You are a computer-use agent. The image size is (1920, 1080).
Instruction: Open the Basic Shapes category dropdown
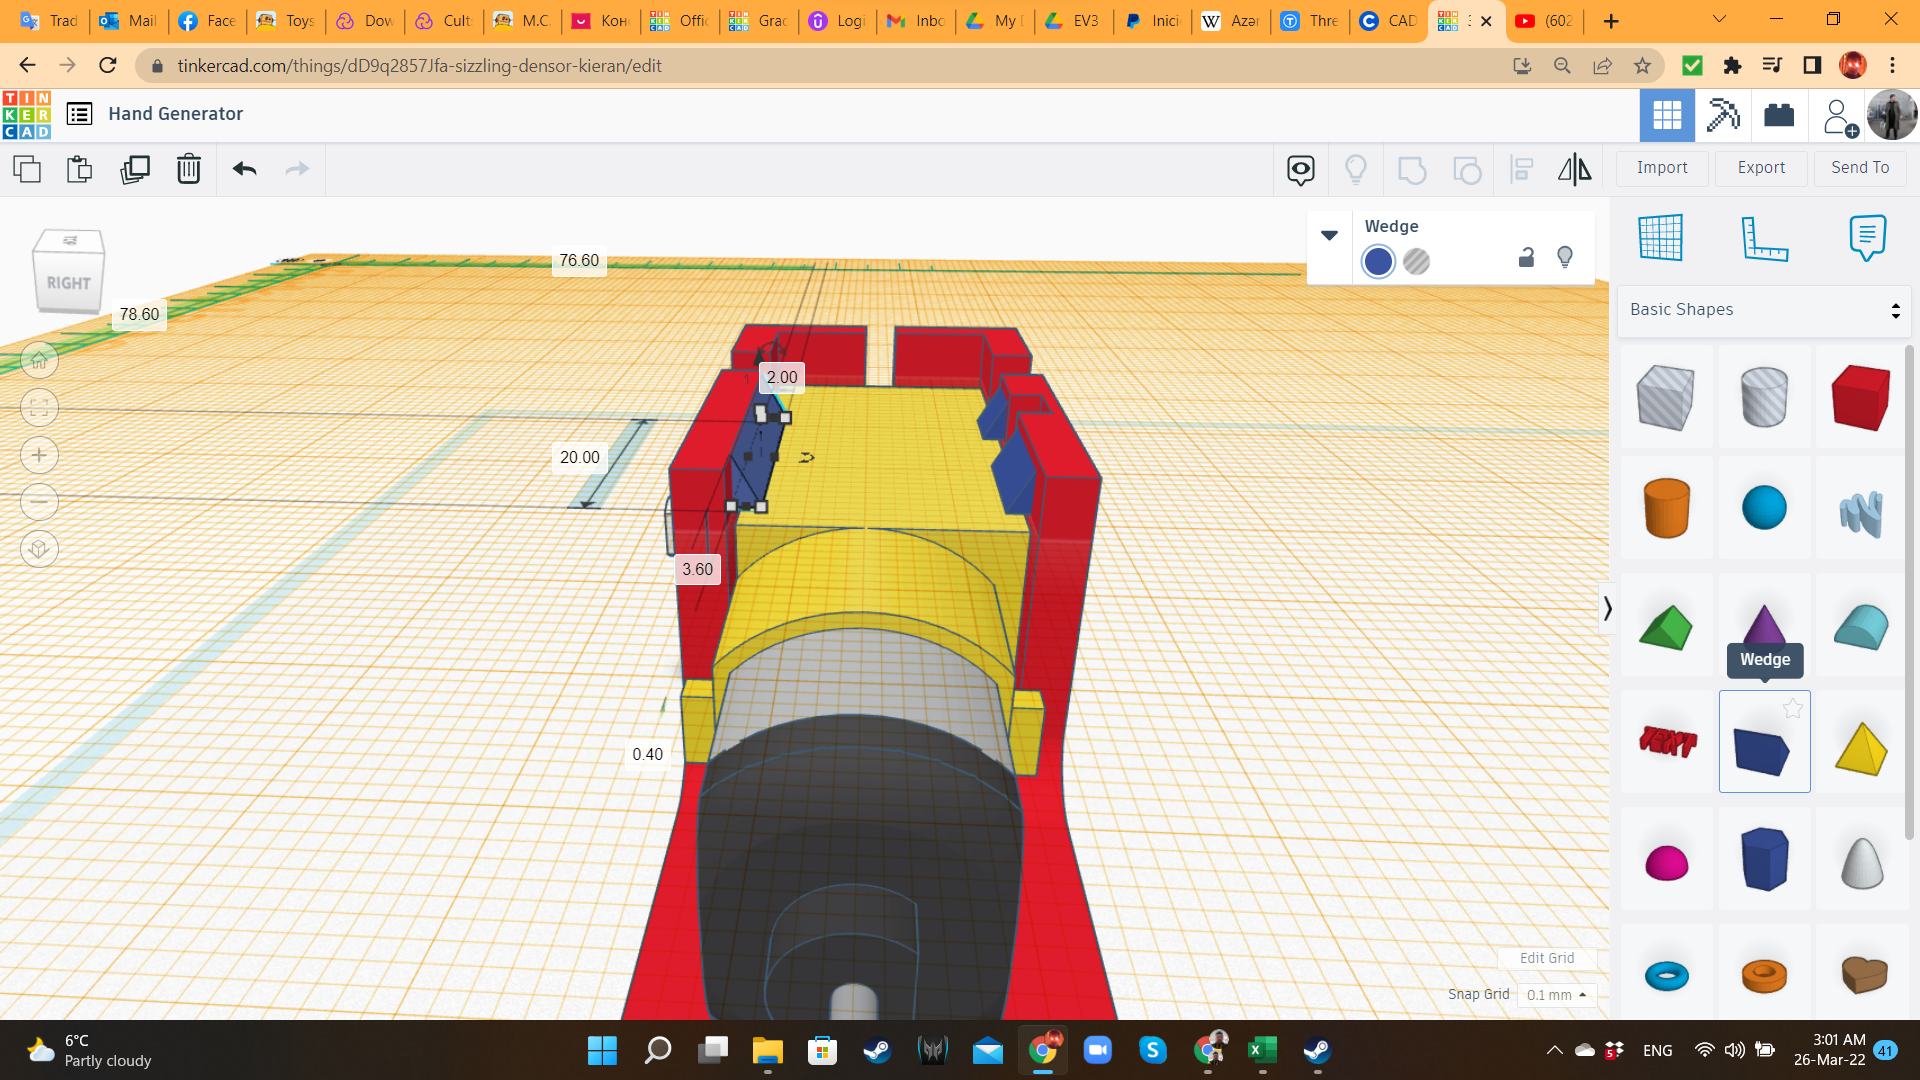point(1764,310)
